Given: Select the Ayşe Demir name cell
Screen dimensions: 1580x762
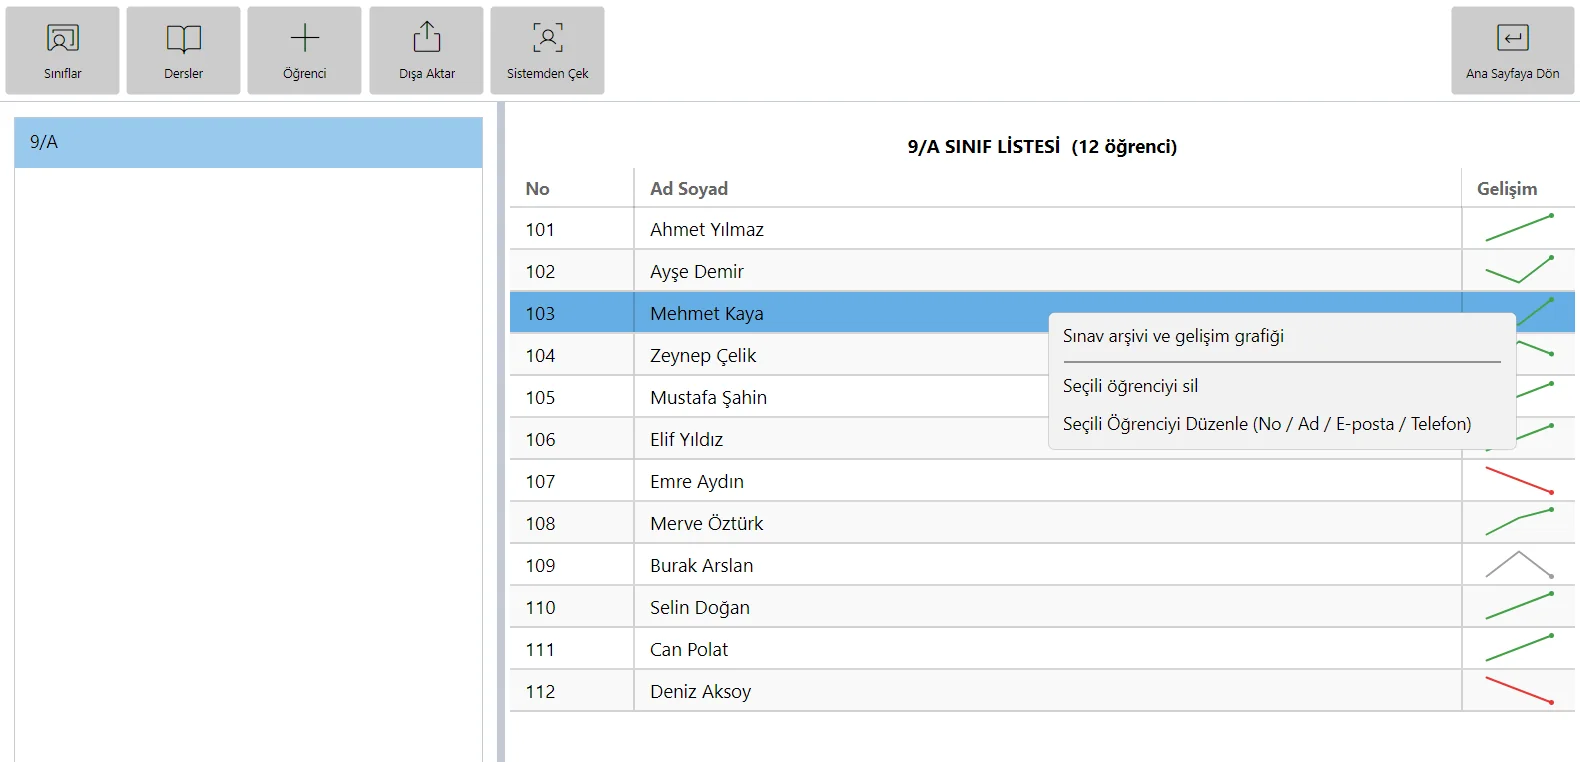Looking at the screenshot, I should 1047,271.
